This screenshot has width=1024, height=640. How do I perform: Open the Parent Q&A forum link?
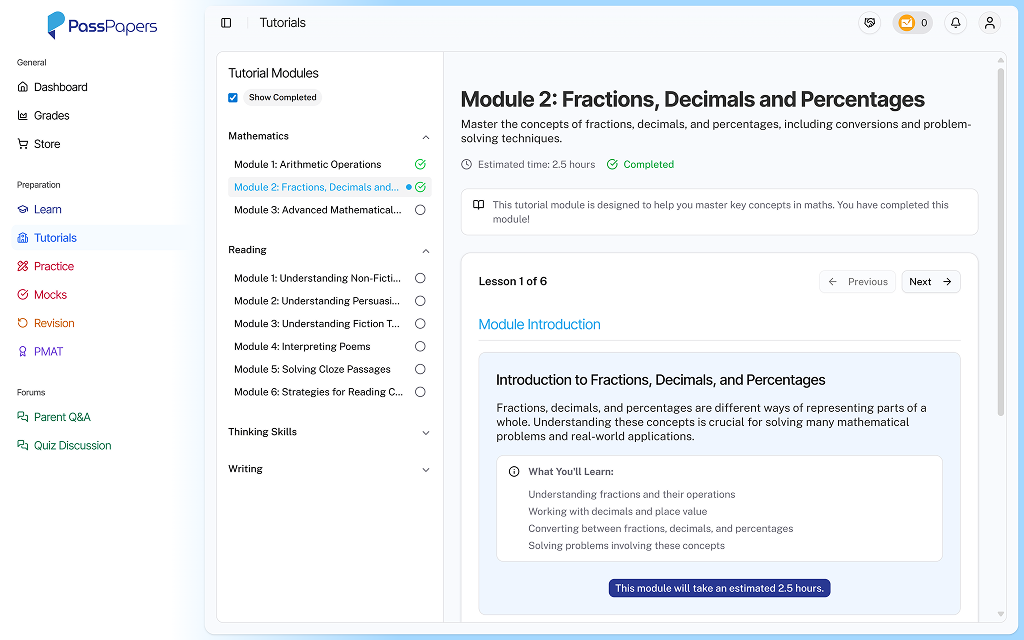(x=62, y=417)
